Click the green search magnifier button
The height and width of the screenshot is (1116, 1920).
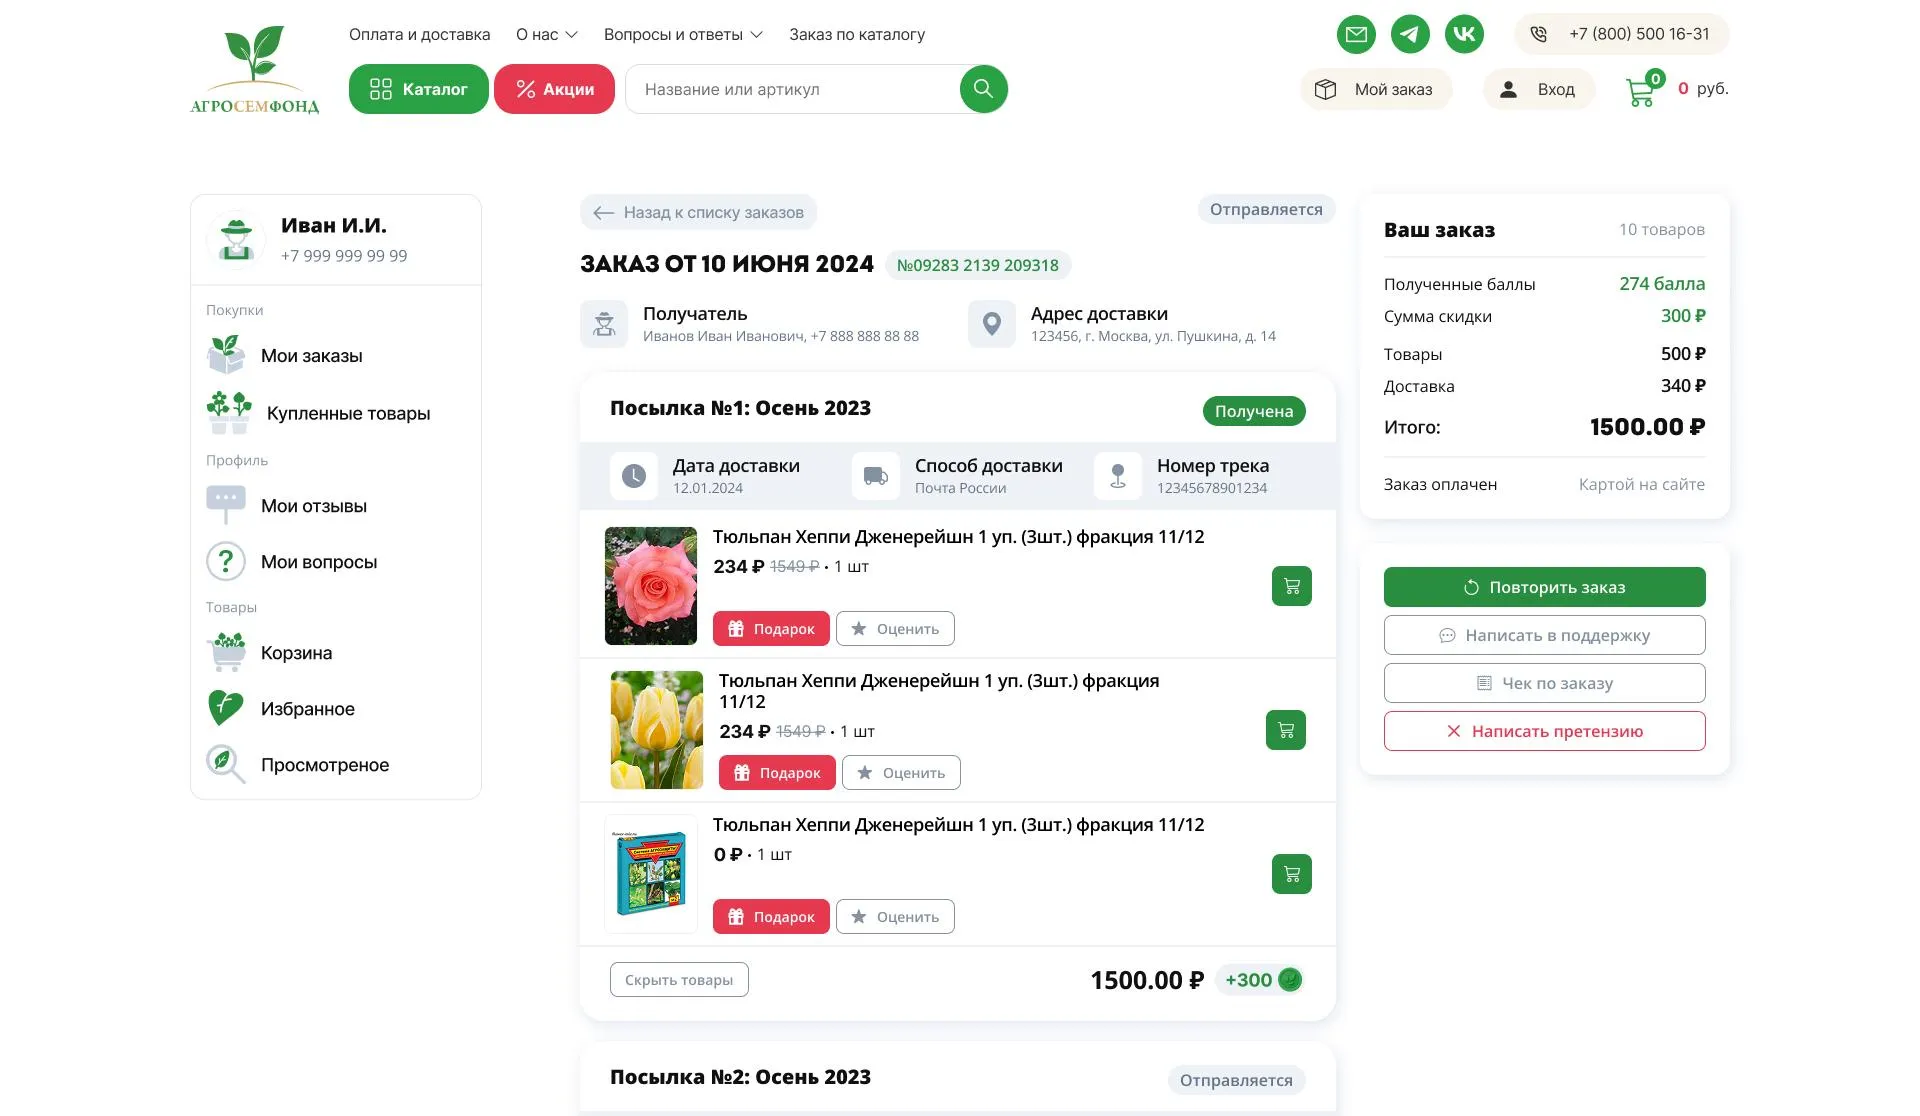coord(983,89)
